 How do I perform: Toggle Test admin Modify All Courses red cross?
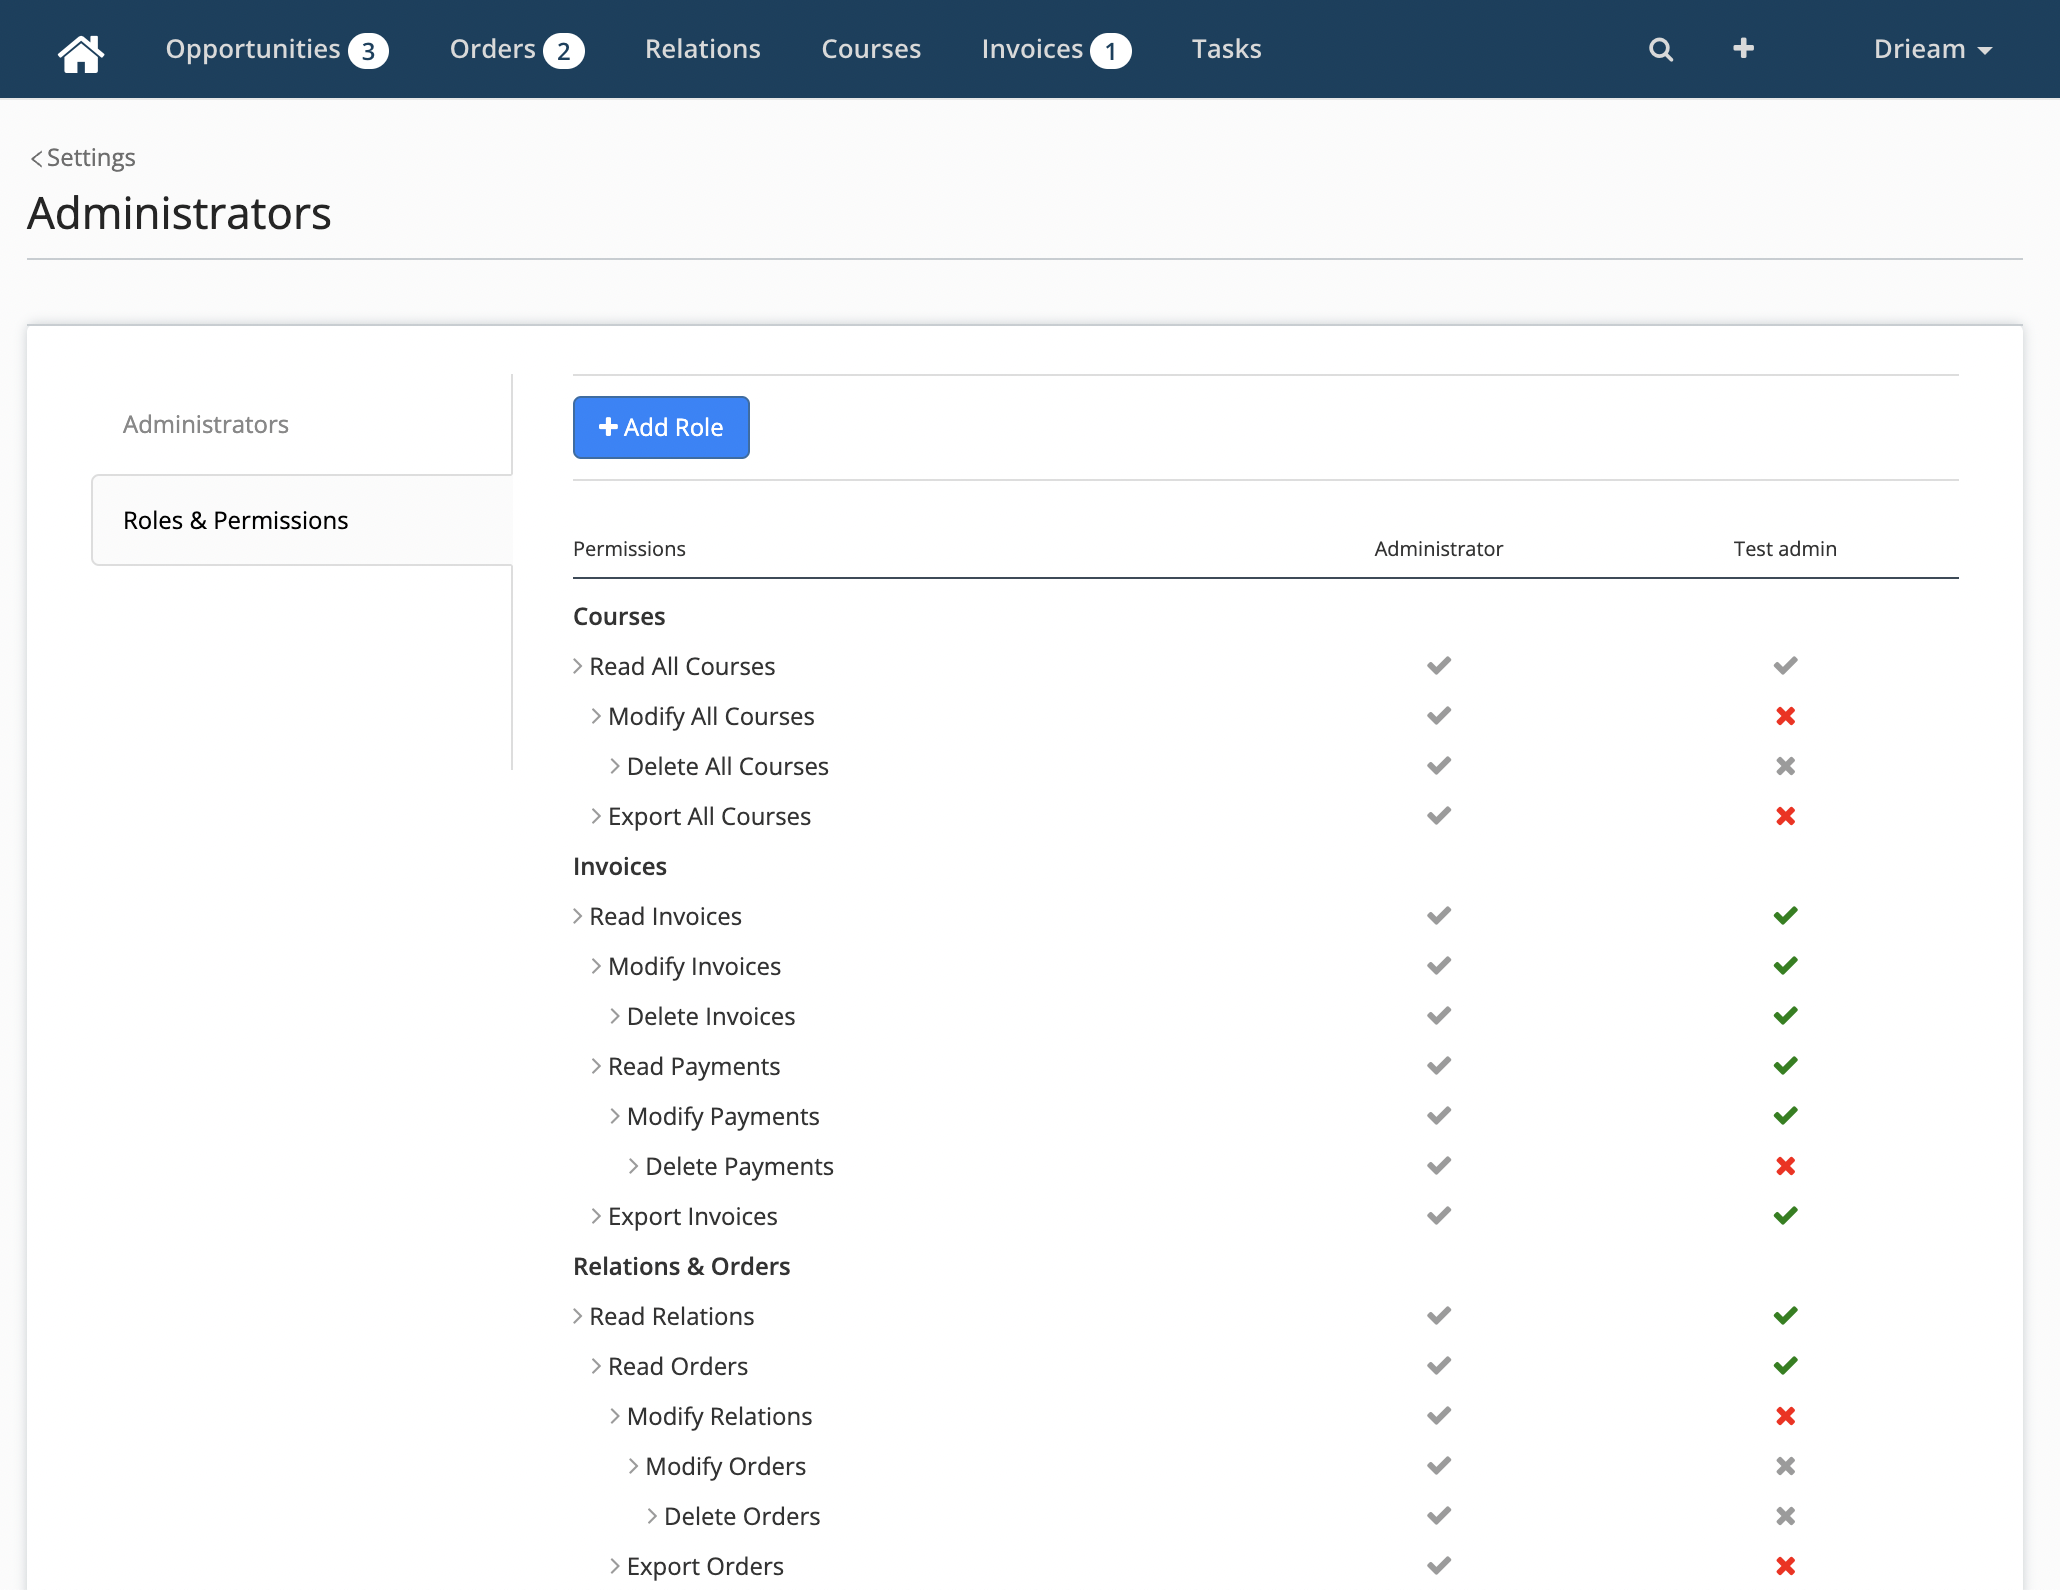(x=1785, y=716)
